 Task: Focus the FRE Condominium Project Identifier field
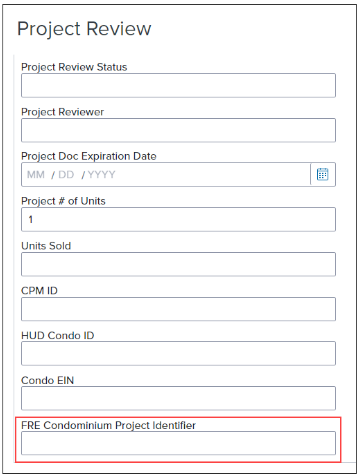178,443
